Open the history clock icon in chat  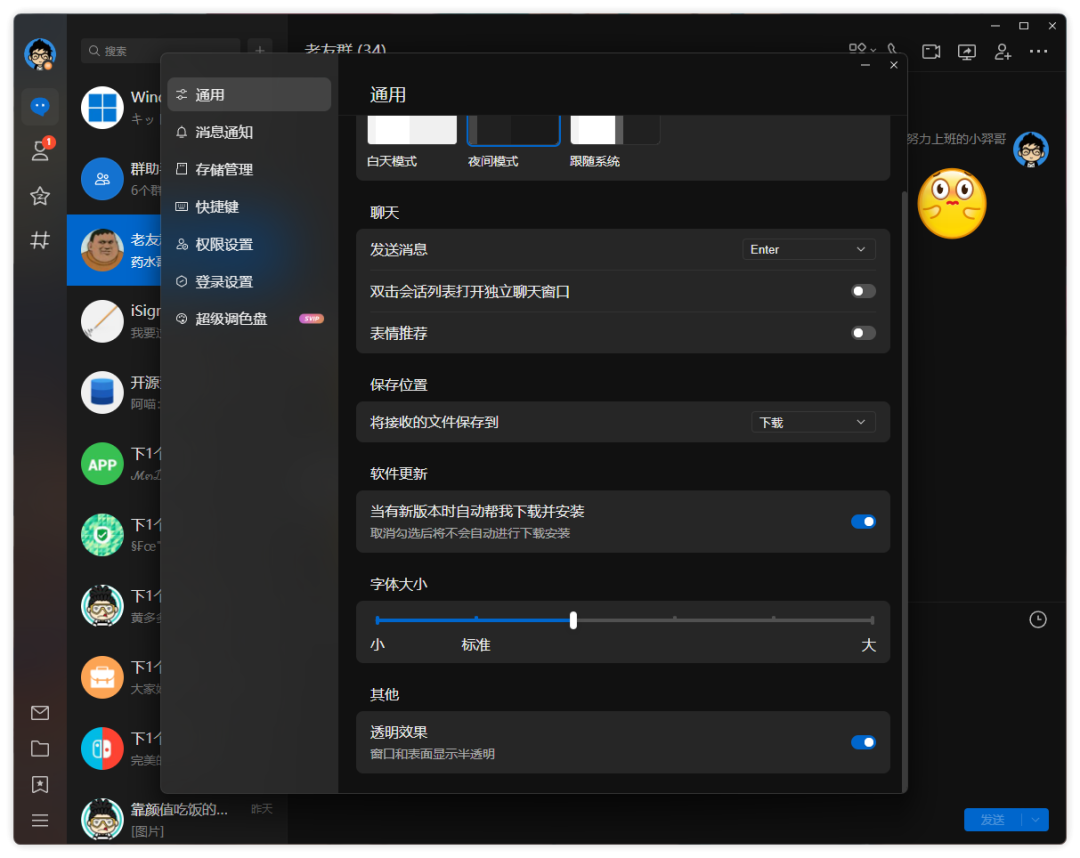coord(1038,620)
